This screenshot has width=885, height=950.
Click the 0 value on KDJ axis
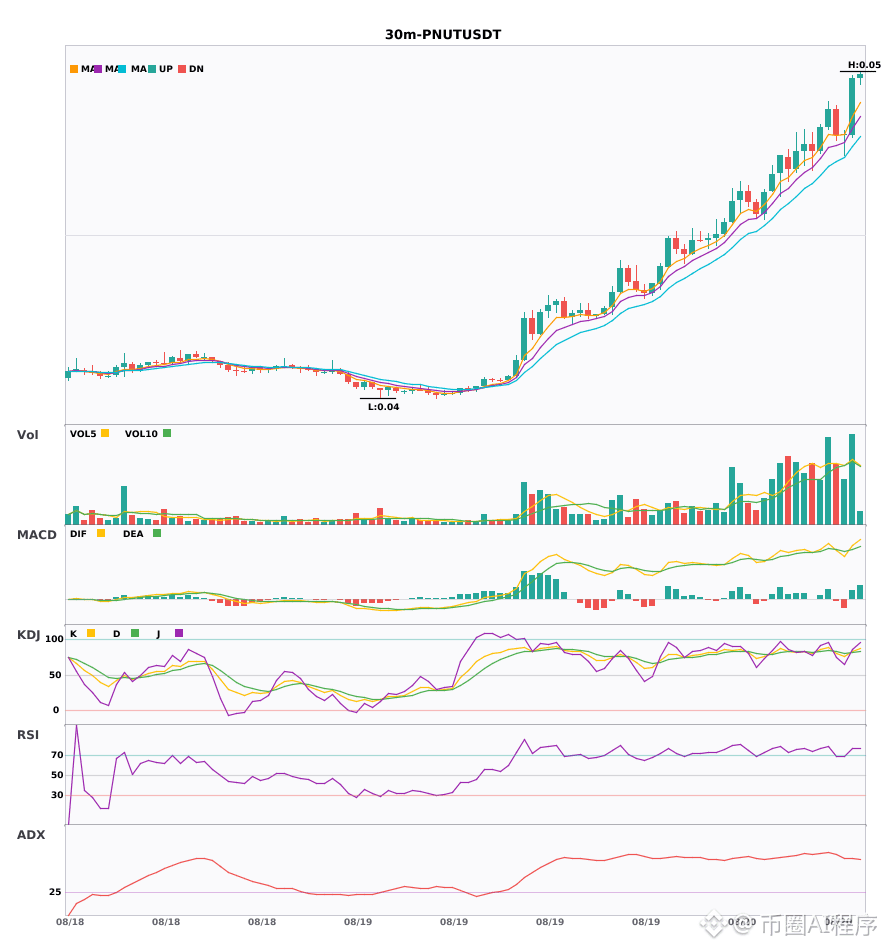pyautogui.click(x=56, y=710)
